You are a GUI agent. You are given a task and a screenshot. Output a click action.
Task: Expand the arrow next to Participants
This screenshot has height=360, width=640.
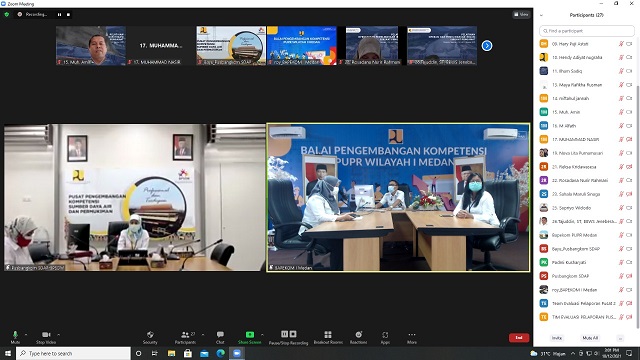point(203,335)
